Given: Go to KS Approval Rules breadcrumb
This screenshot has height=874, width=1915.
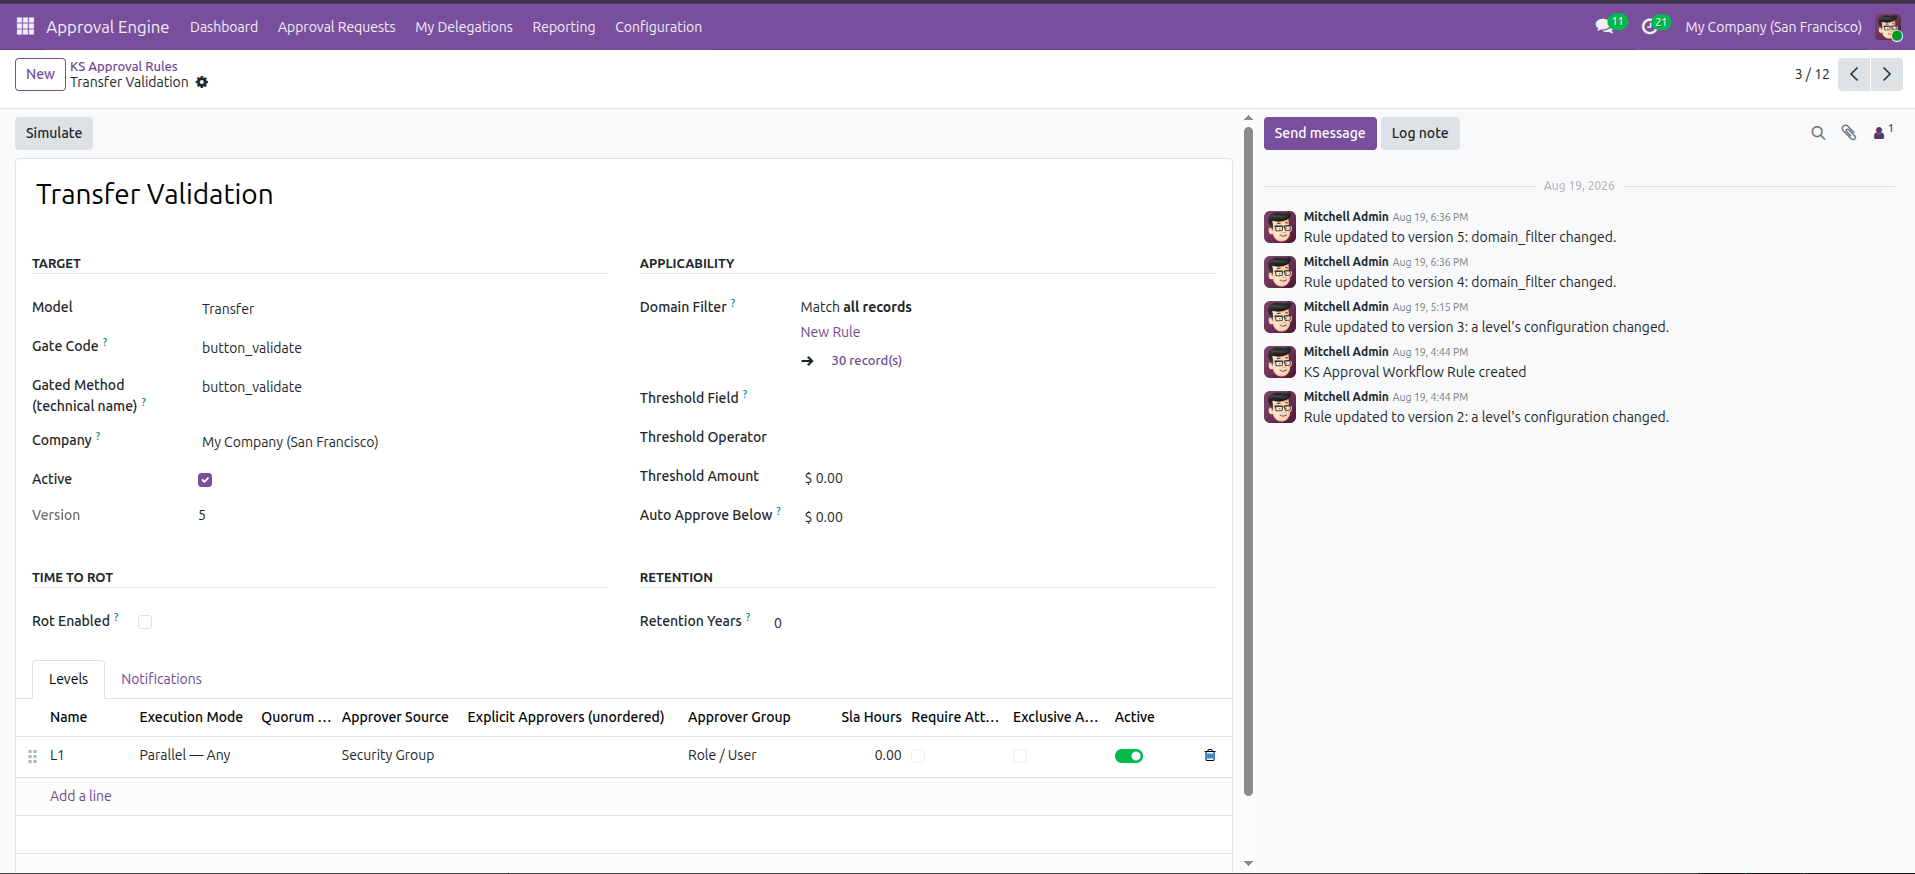Looking at the screenshot, I should (124, 66).
